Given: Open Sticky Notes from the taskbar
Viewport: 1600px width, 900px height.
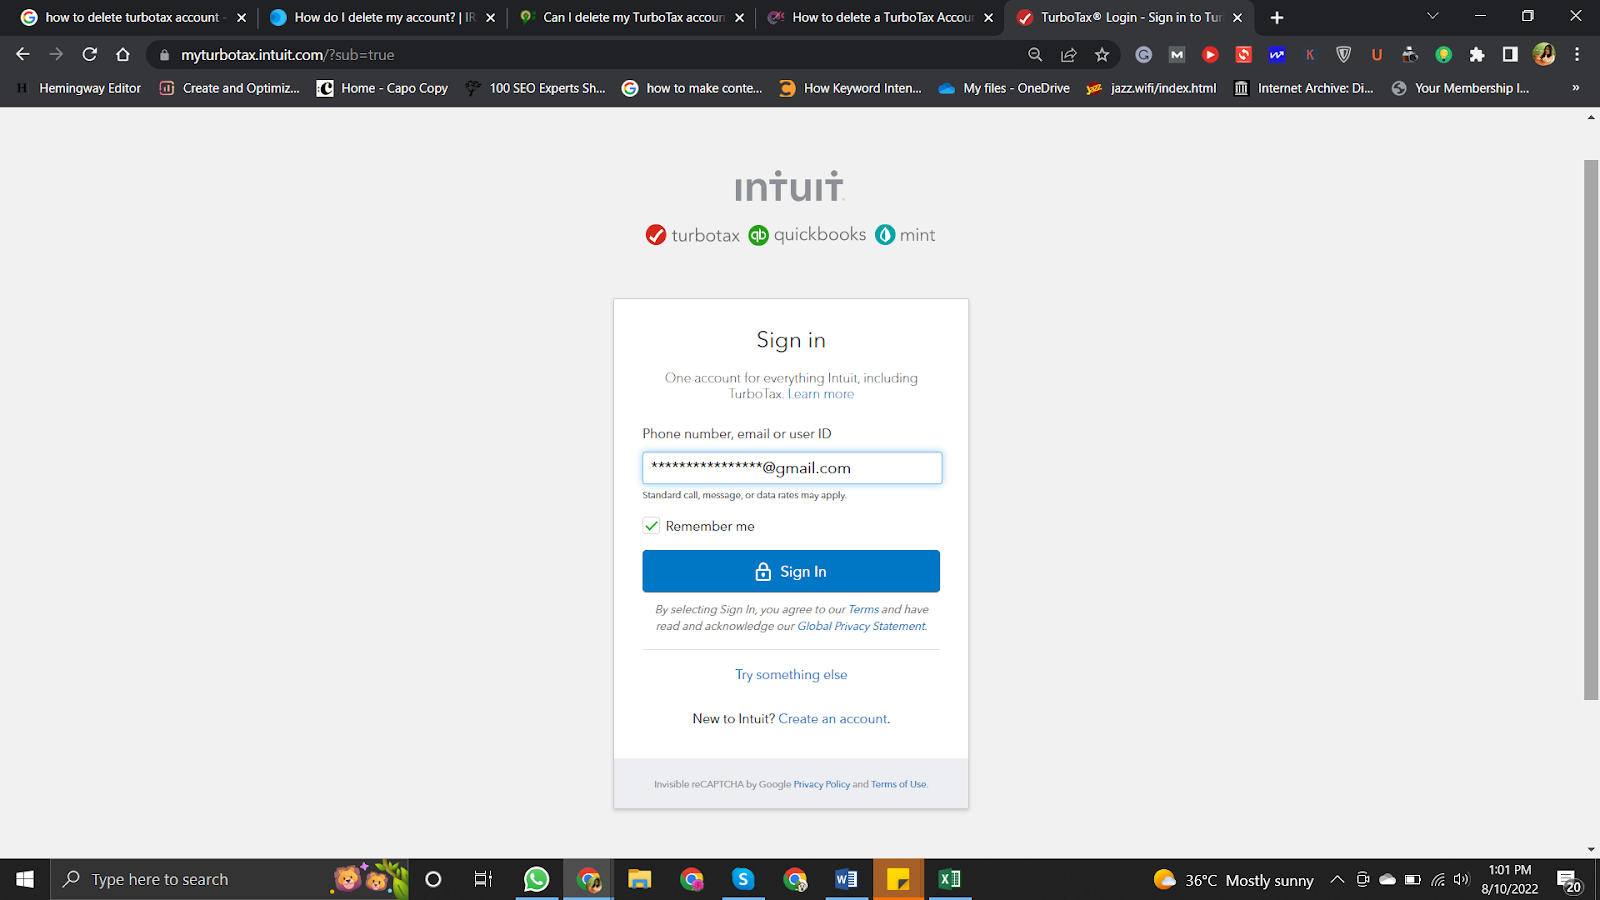Looking at the screenshot, I should [898, 879].
